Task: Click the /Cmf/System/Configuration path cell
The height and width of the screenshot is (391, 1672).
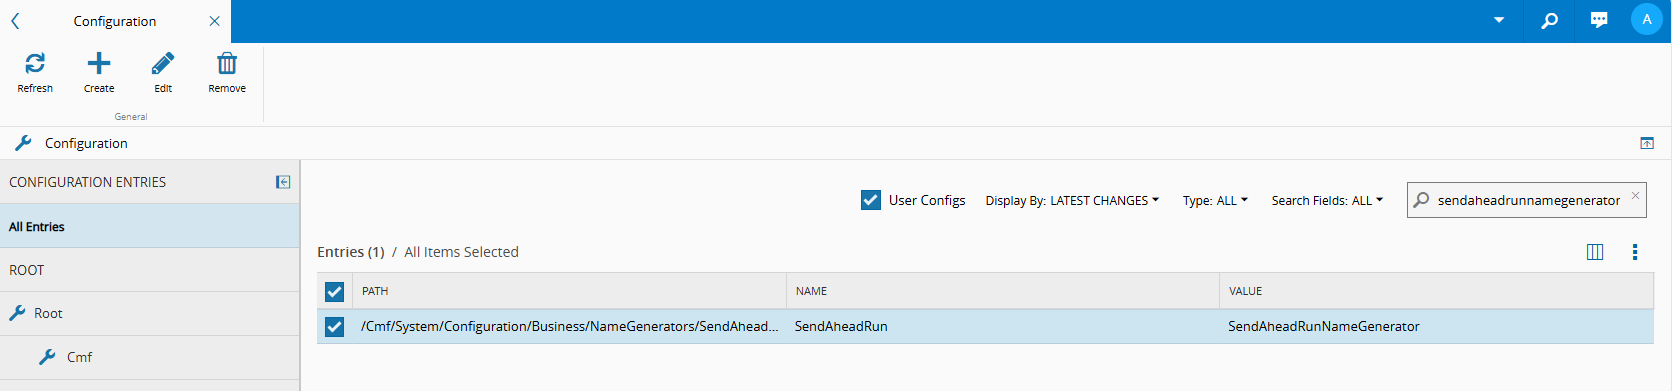Action: 570,326
